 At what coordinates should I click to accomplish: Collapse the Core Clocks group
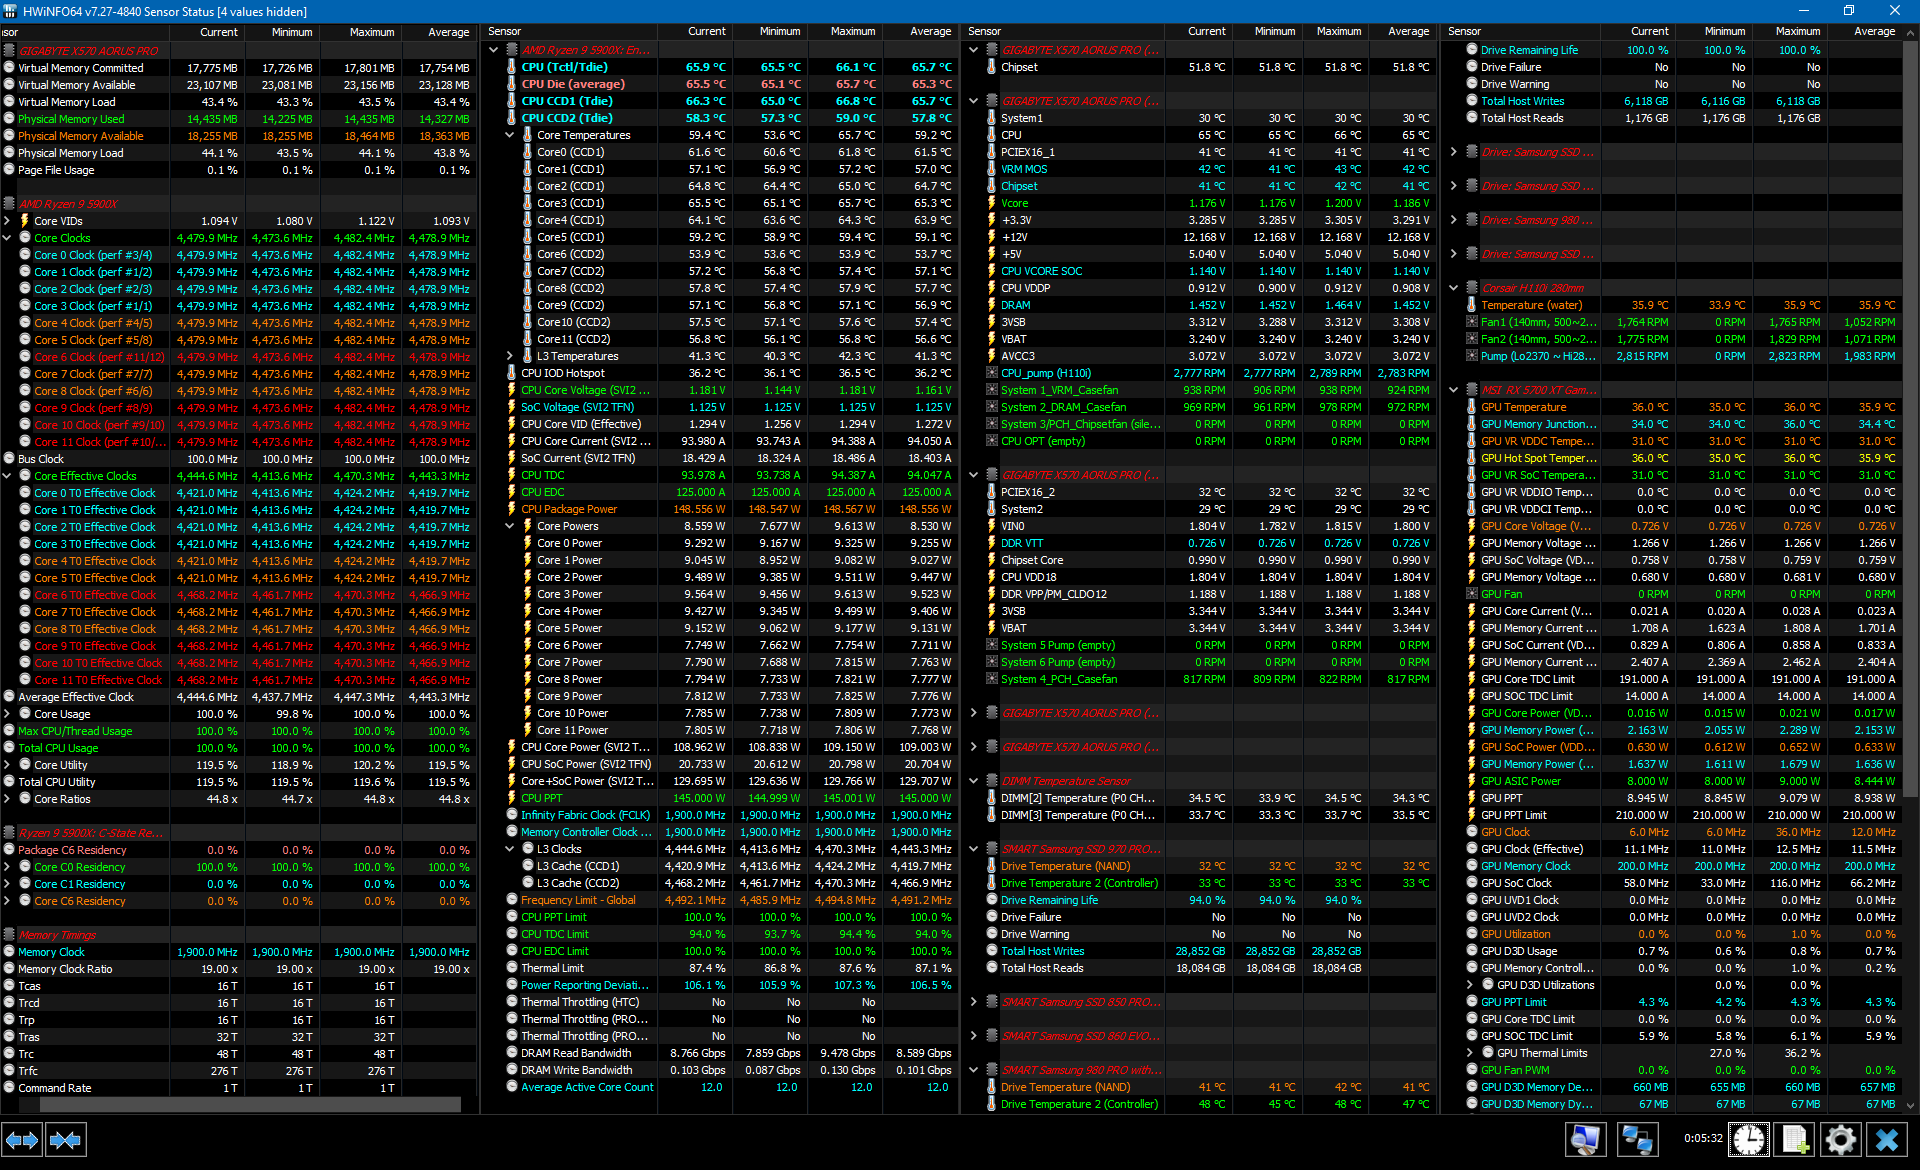click(x=7, y=238)
